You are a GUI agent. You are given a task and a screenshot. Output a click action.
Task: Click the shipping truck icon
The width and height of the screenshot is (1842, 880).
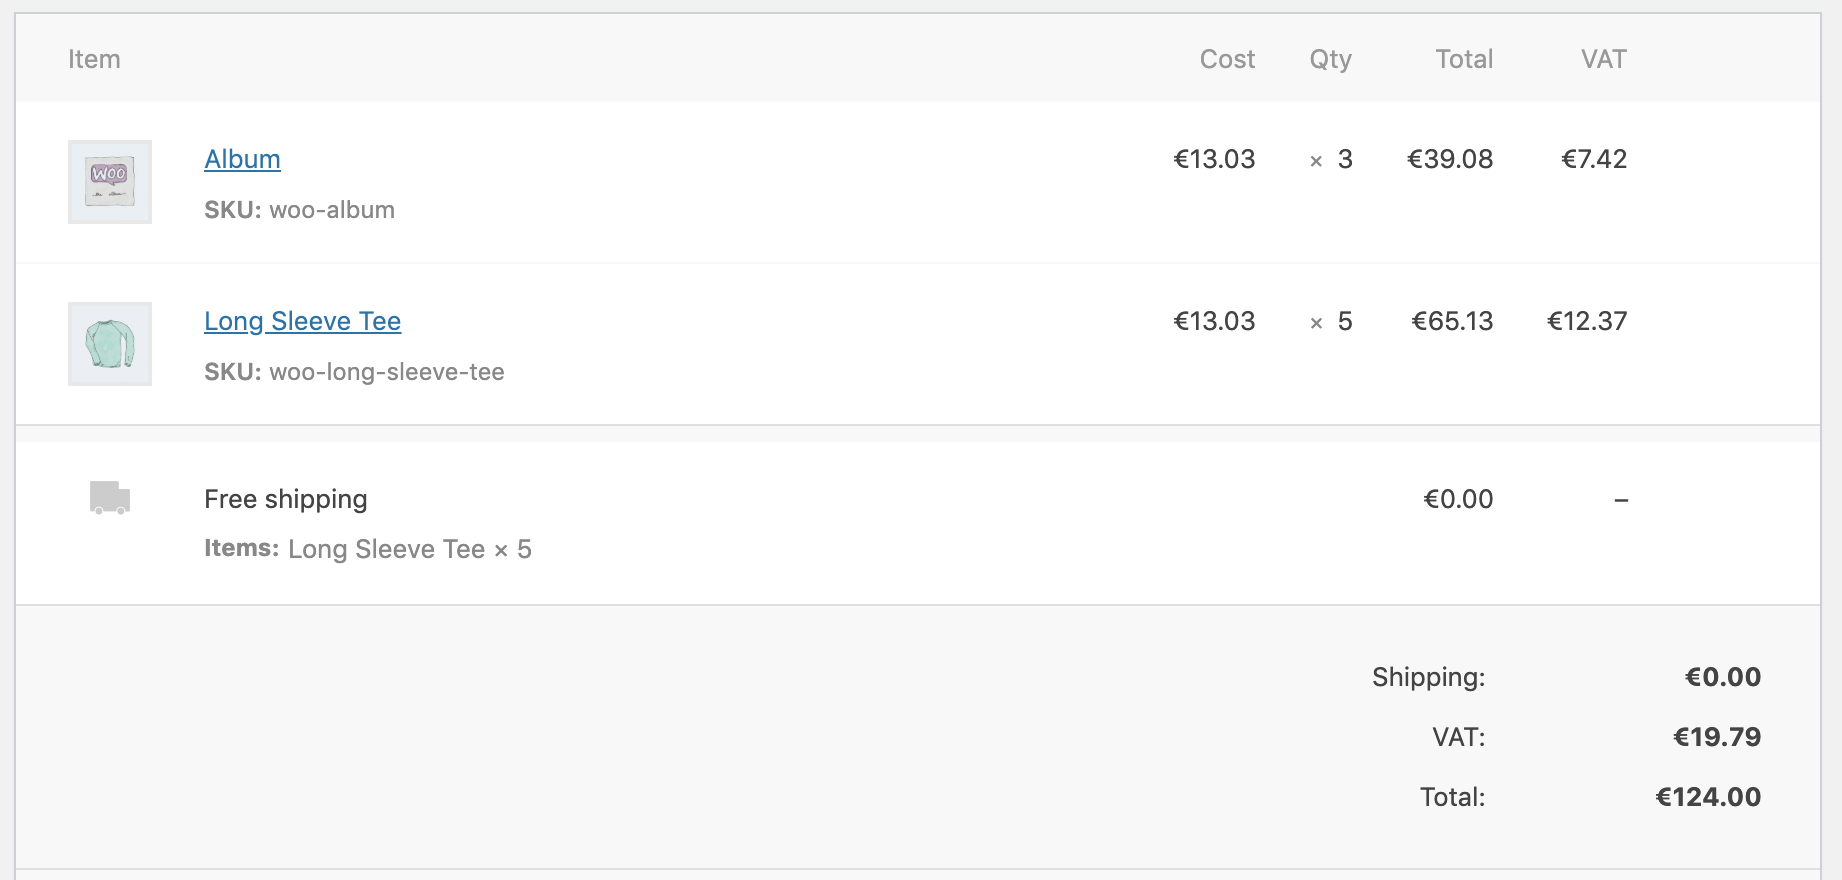[108, 500]
